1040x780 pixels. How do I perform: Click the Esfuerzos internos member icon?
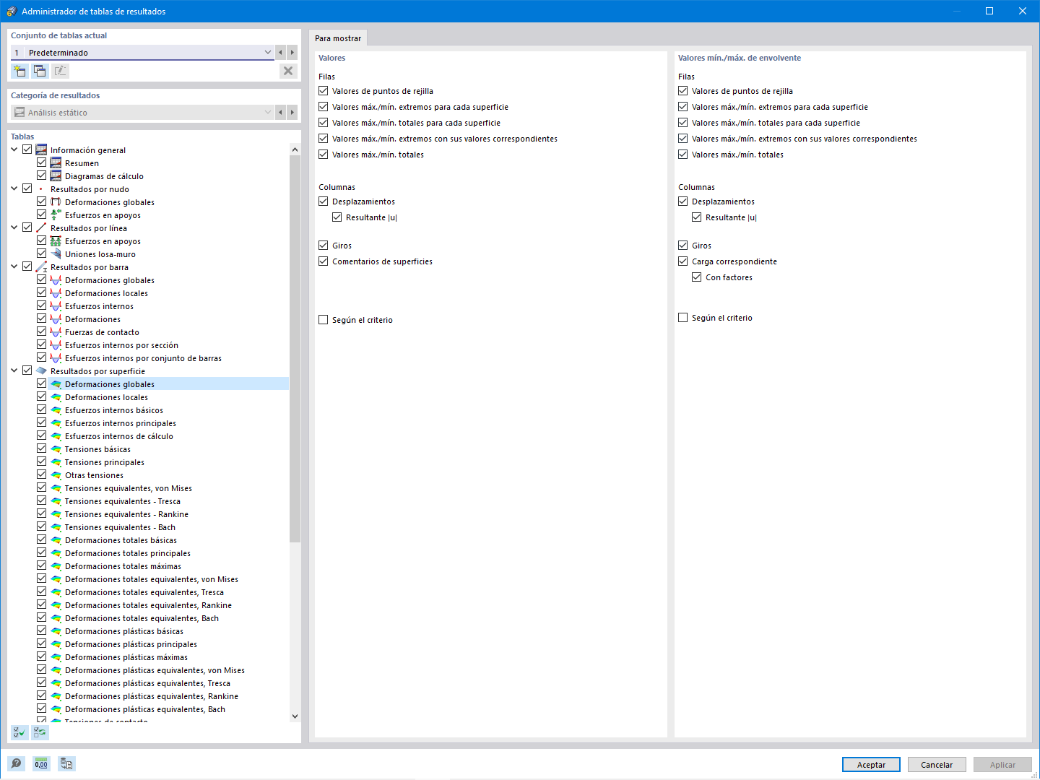(x=56, y=306)
